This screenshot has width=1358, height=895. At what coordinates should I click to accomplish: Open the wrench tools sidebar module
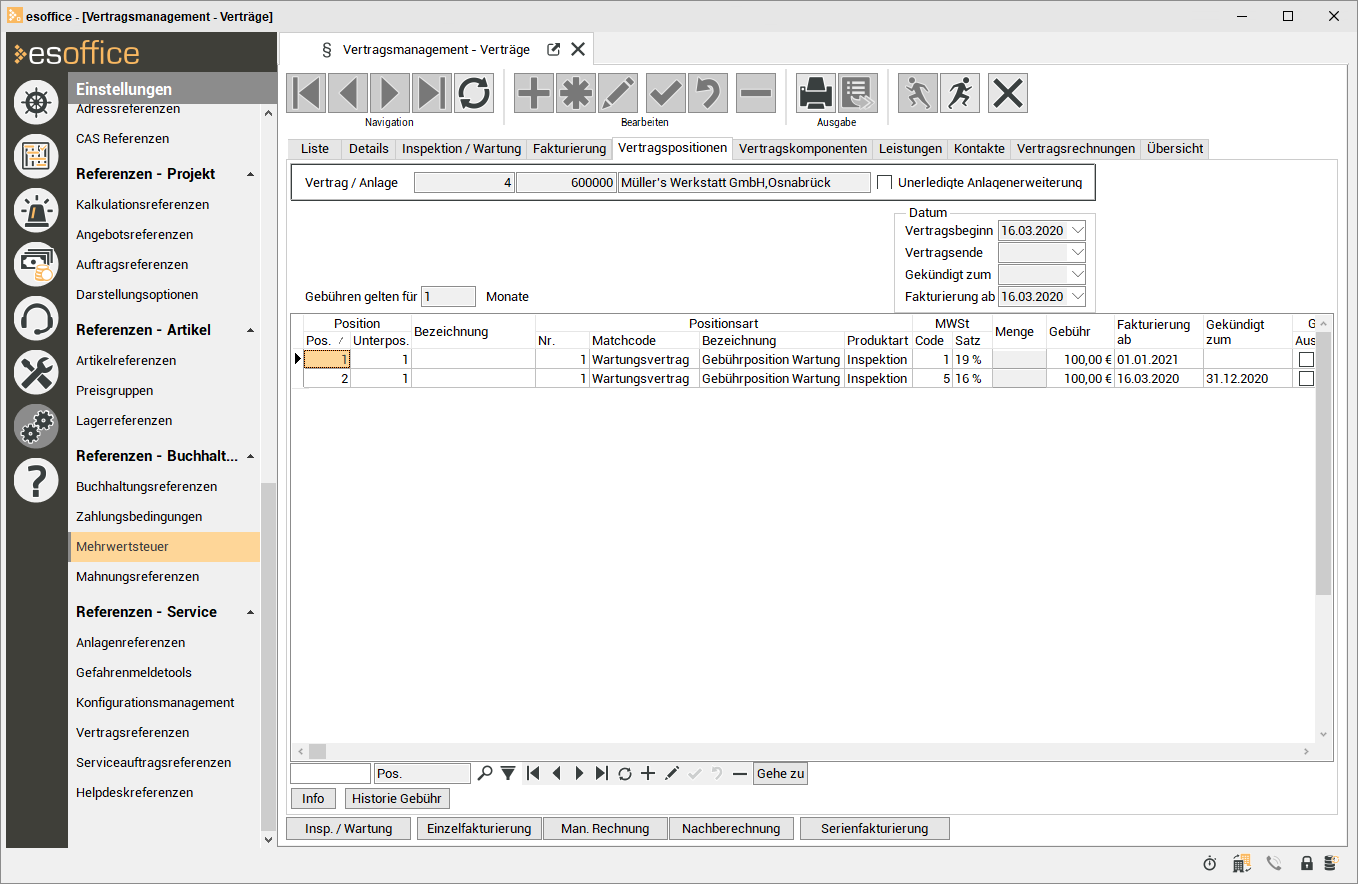tap(36, 372)
